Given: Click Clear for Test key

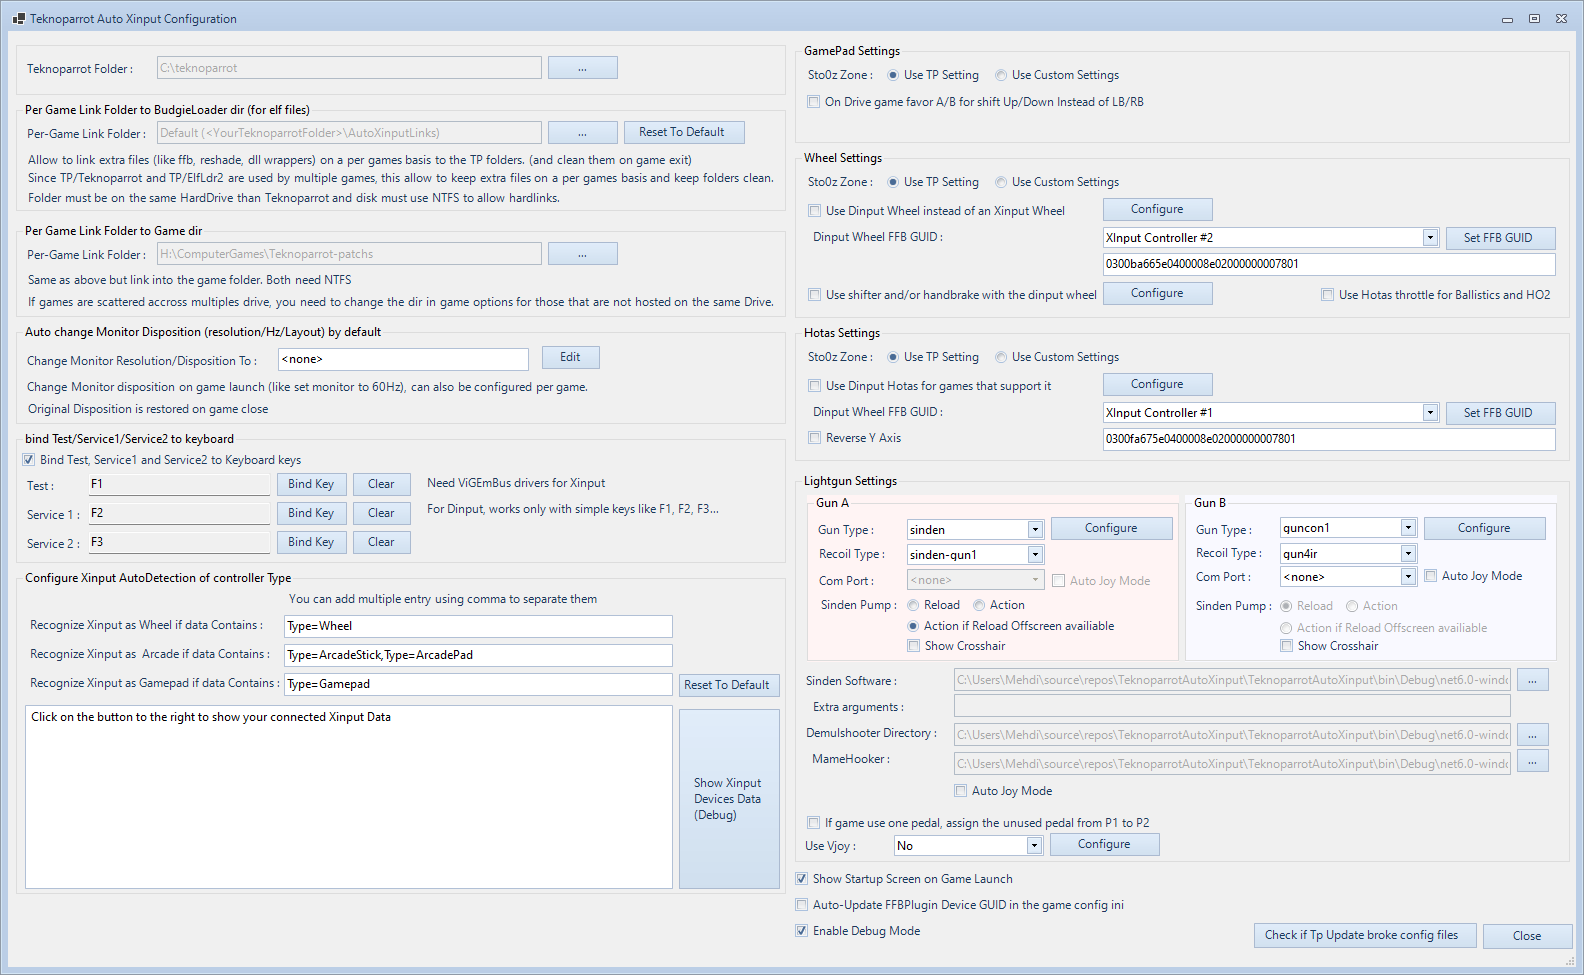Looking at the screenshot, I should pos(381,484).
